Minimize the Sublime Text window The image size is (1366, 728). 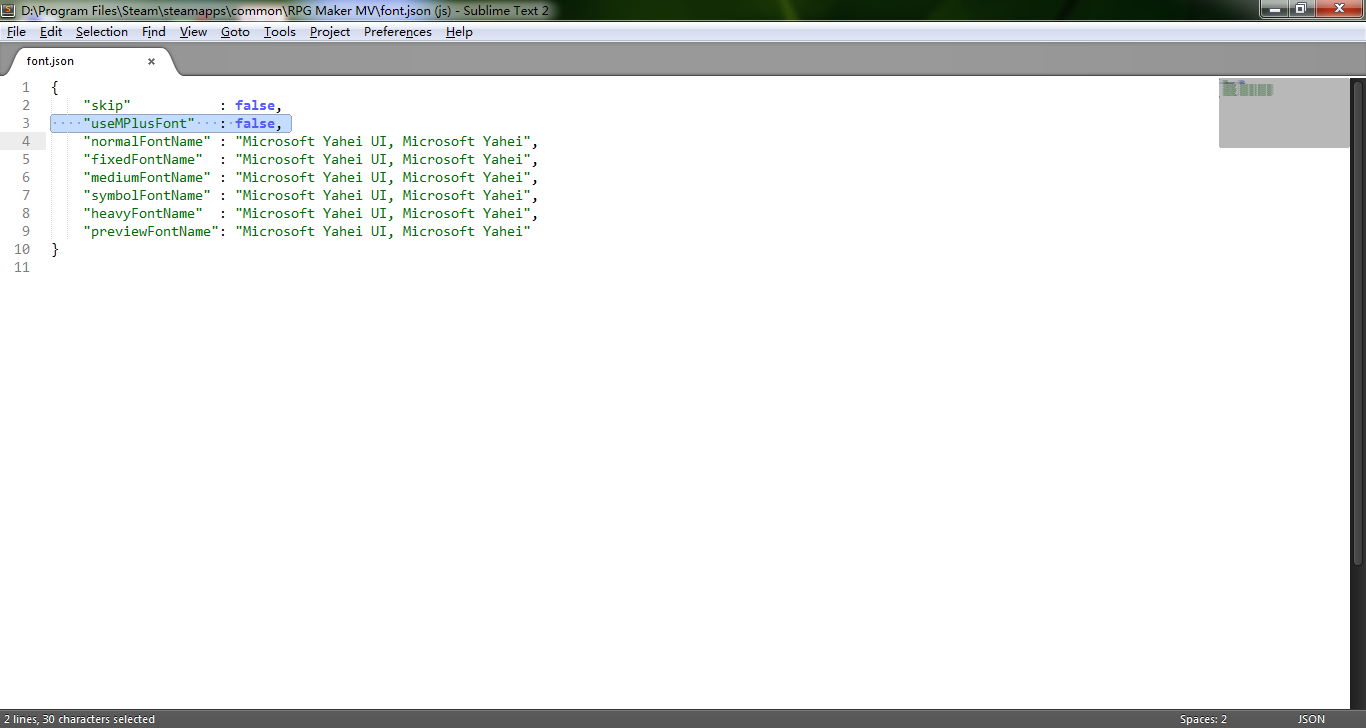(x=1274, y=9)
